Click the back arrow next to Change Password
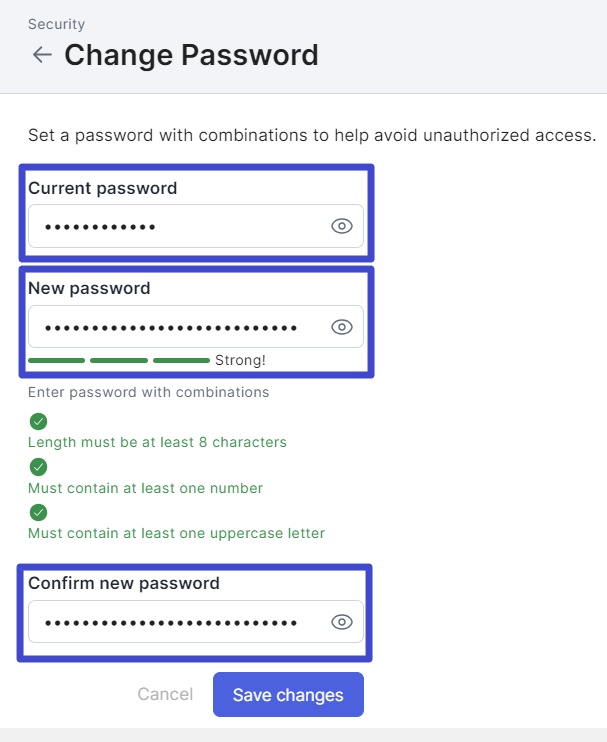607x742 pixels. pos(42,55)
